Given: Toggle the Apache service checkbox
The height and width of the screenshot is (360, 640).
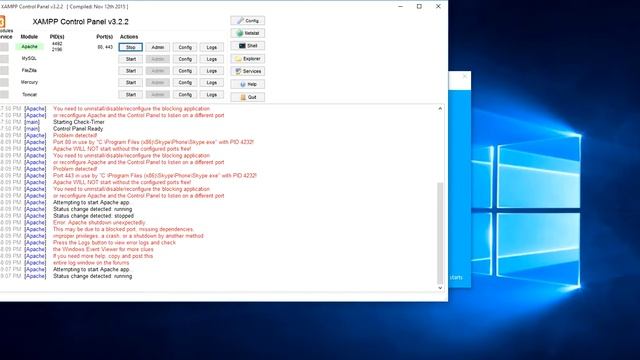Looking at the screenshot, I should (4, 47).
